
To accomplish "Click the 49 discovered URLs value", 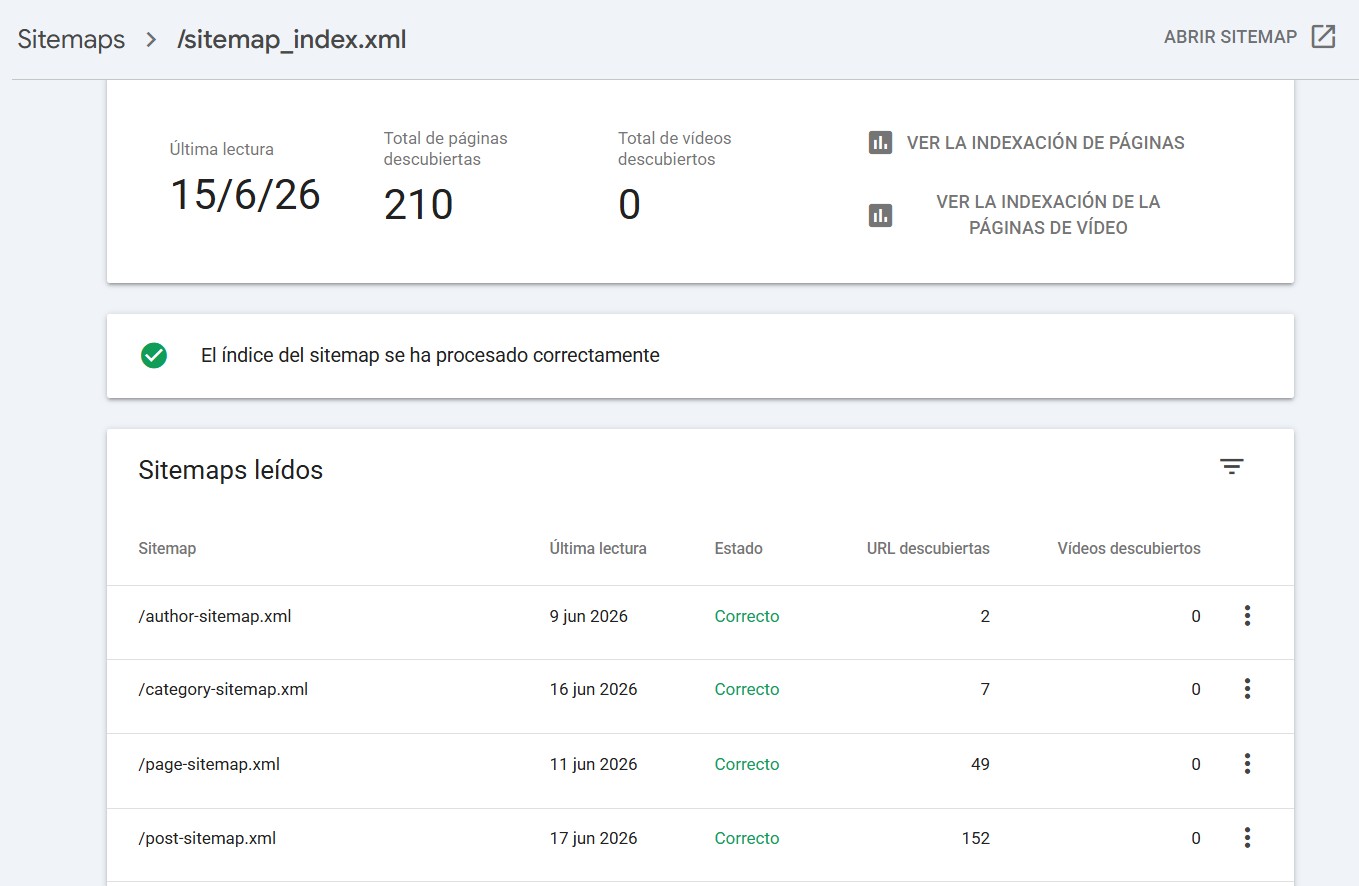I will click(x=980, y=764).
